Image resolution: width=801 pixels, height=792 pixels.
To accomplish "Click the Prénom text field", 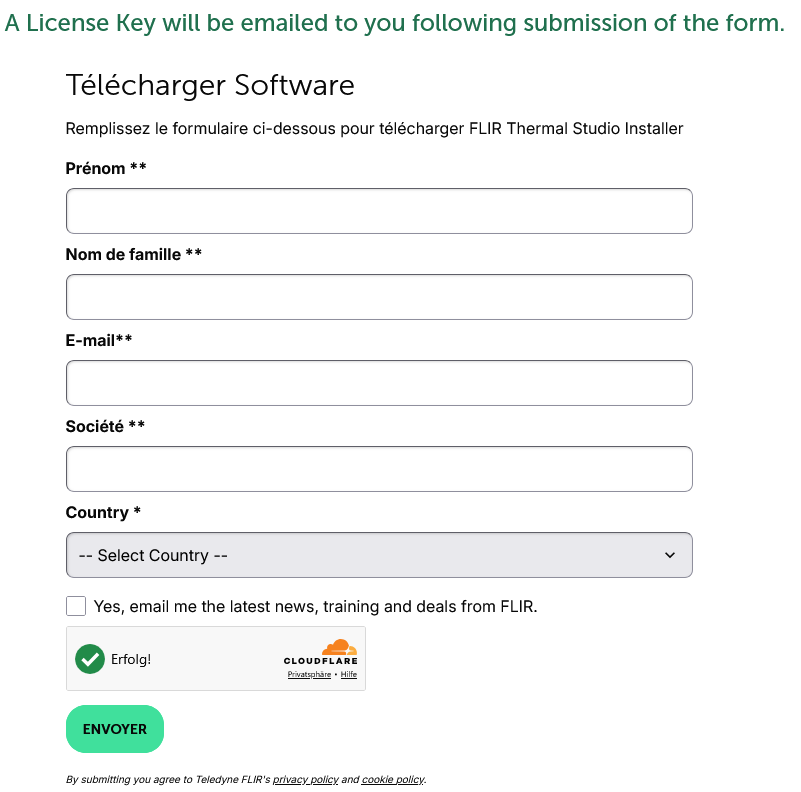I will click(379, 211).
